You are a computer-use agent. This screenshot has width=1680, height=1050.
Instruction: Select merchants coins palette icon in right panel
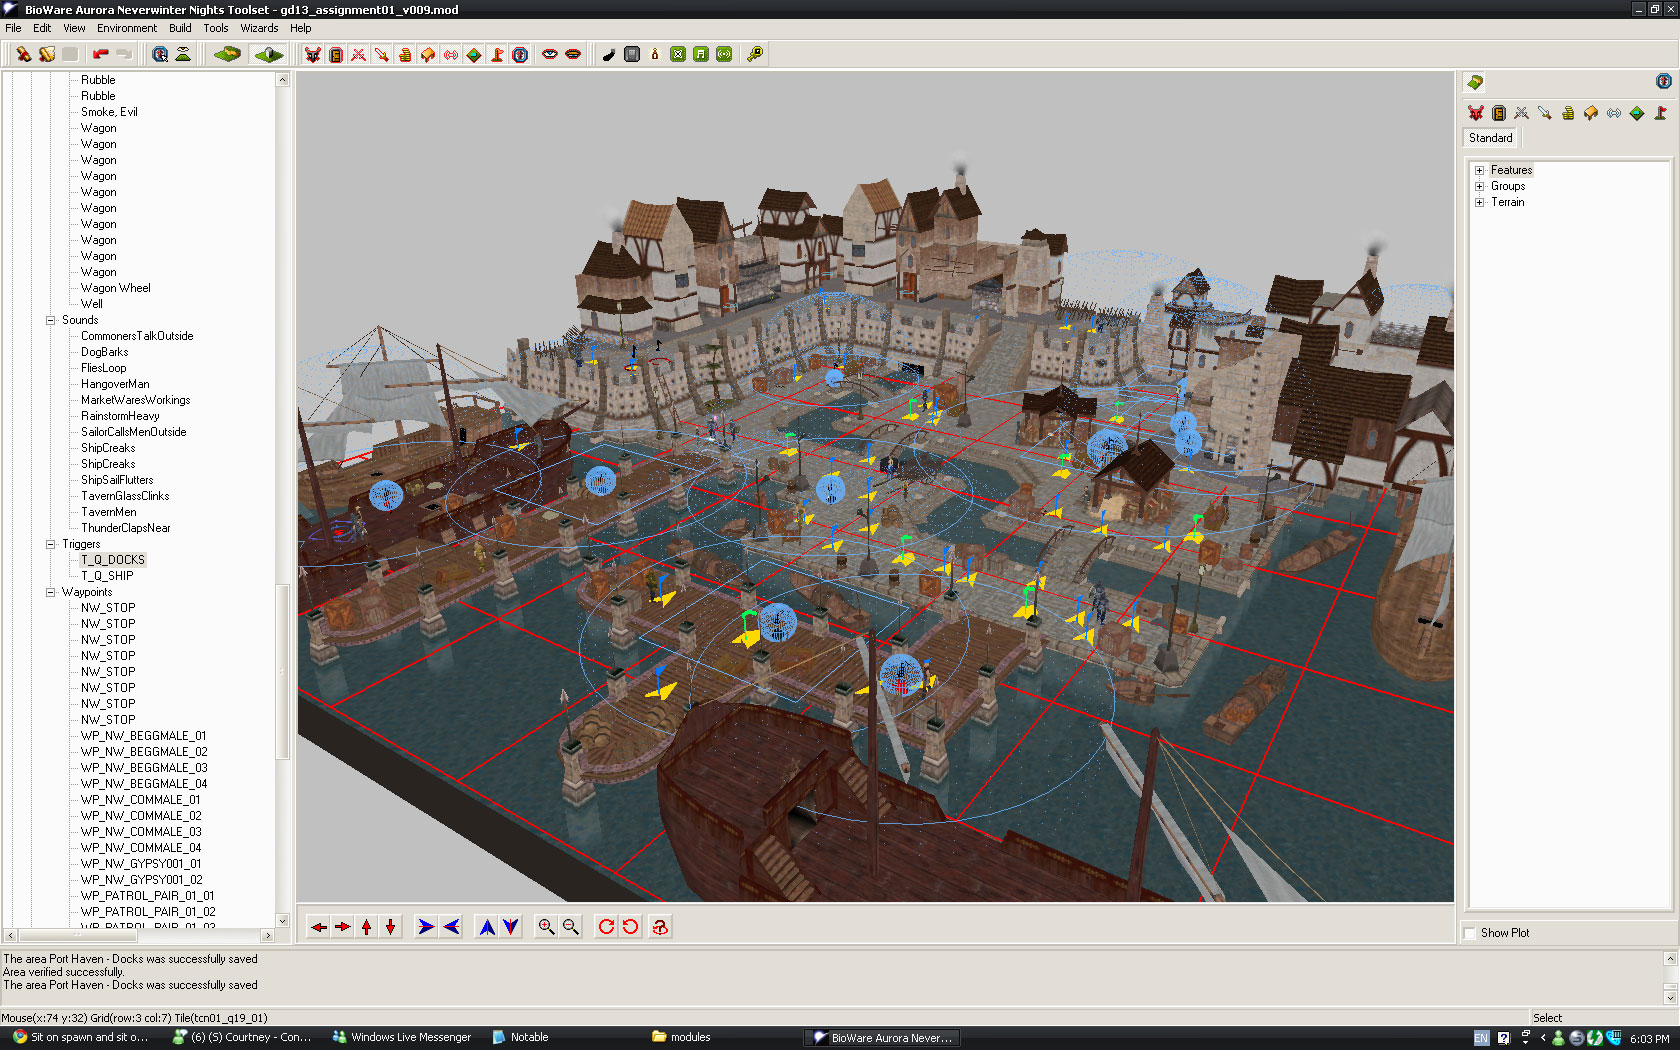pos(1568,113)
